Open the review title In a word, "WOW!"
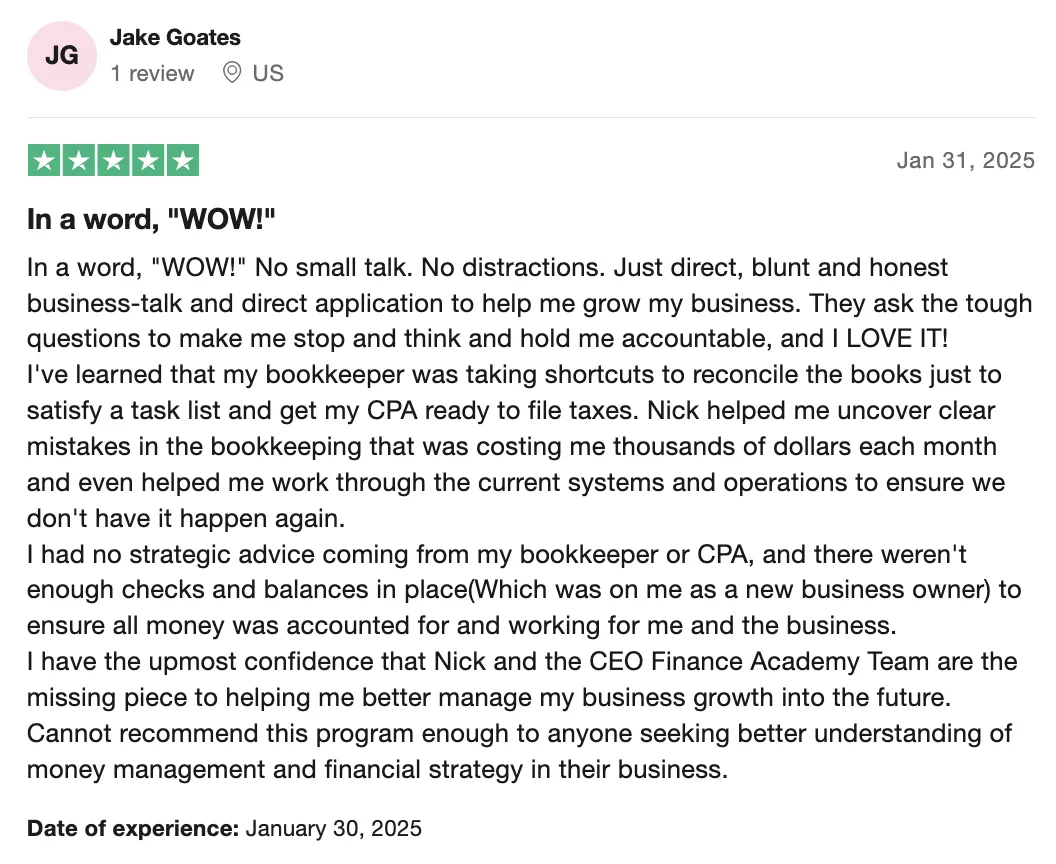Screen dimensions: 1056x864 point(152,220)
